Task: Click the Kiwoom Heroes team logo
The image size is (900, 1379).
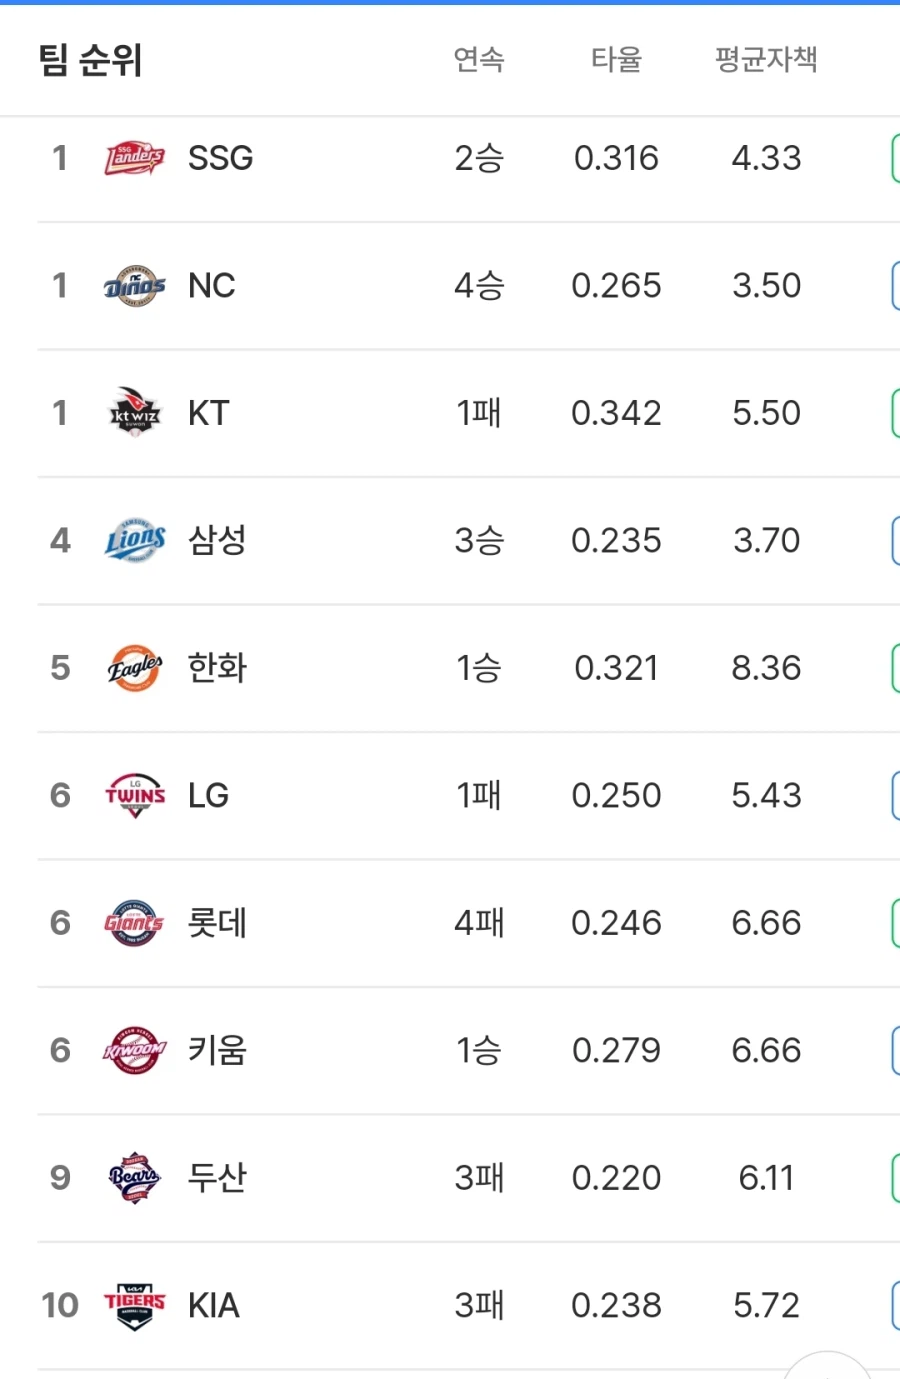Action: (x=135, y=1050)
